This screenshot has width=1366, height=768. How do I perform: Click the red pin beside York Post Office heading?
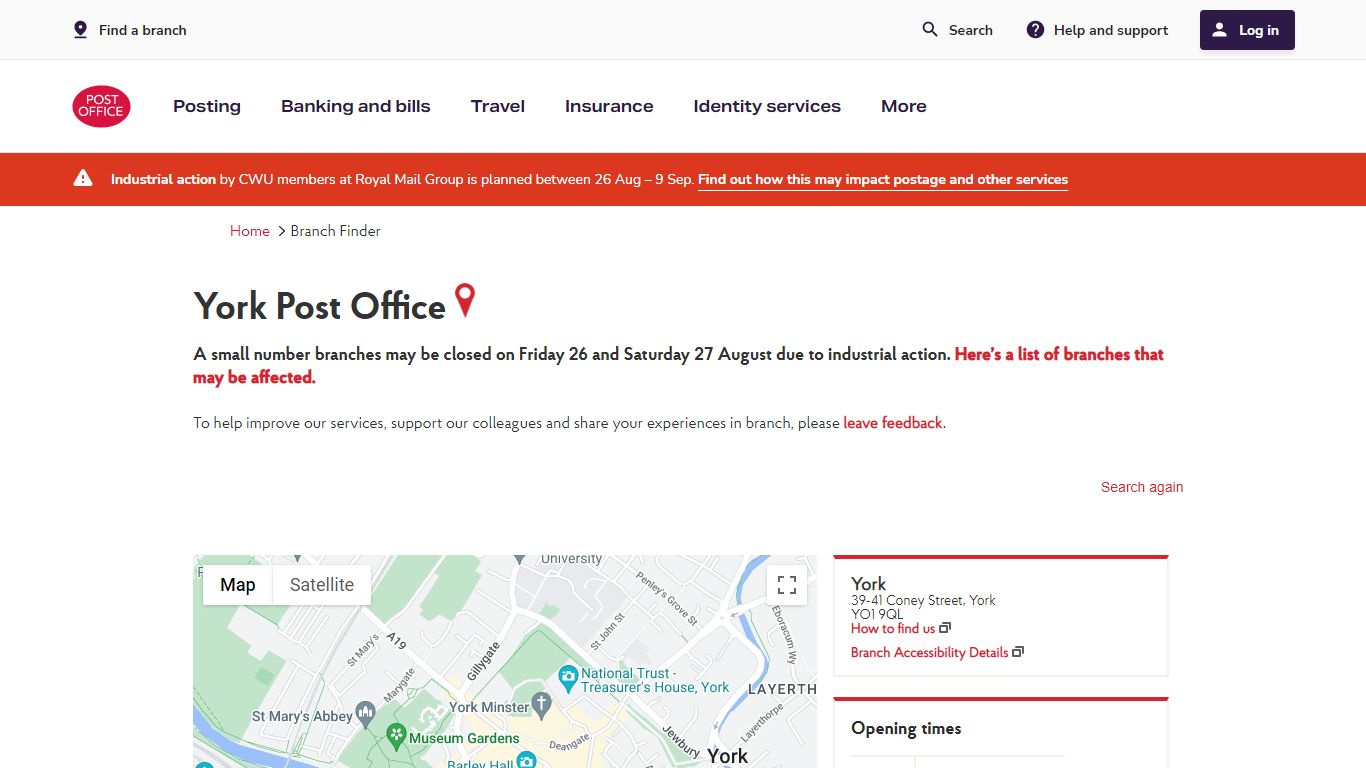465,300
